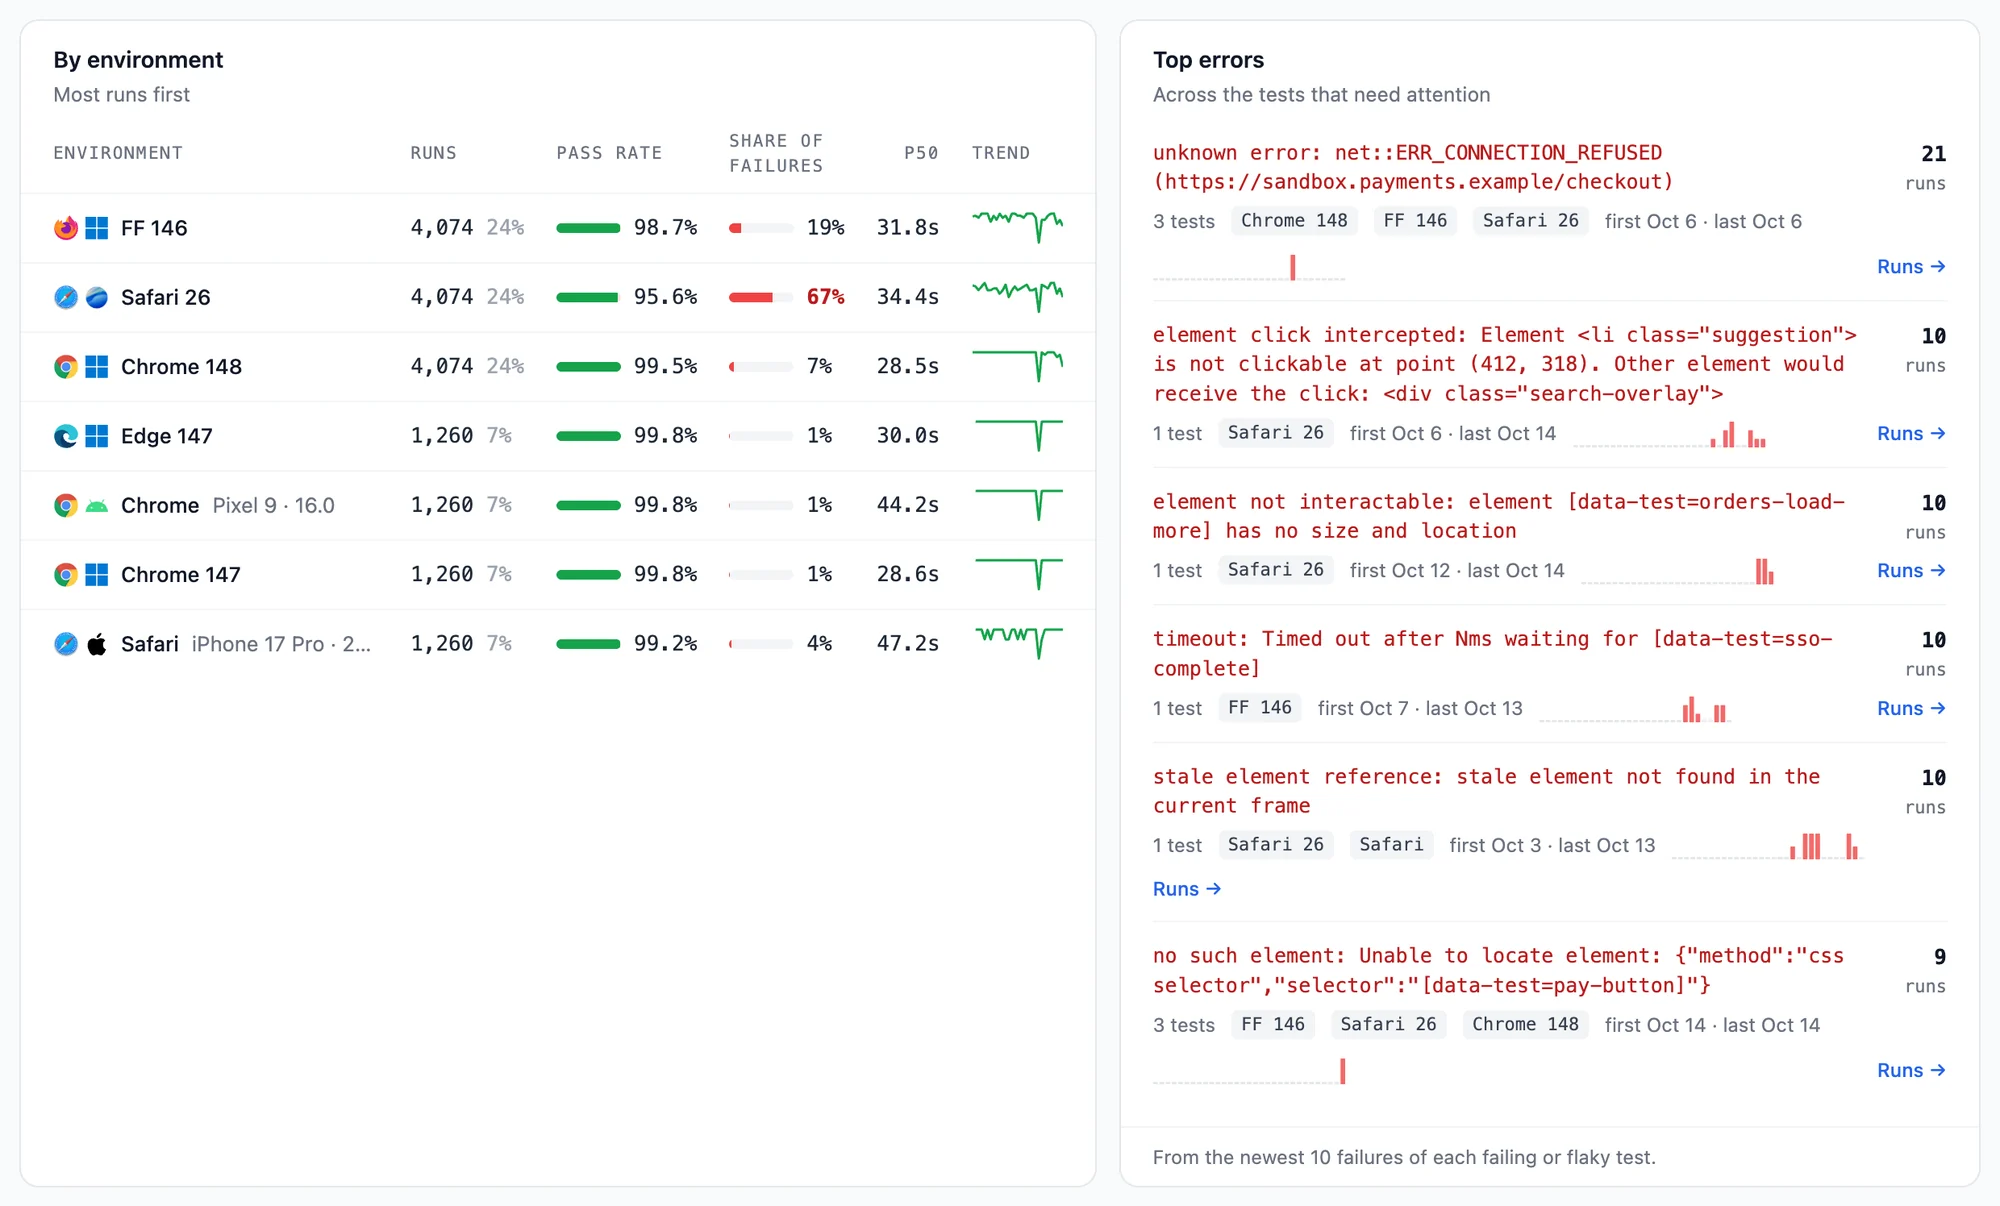Select the plain Safari tag on stale element error
This screenshot has height=1206, width=2000.
click(x=1391, y=845)
